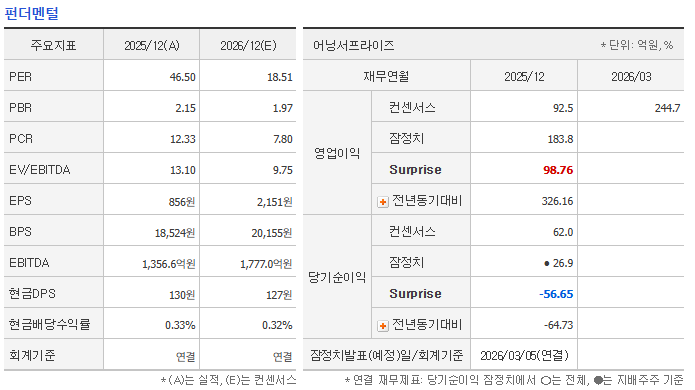
Task: Click the EPS row label
Action: coord(20,201)
